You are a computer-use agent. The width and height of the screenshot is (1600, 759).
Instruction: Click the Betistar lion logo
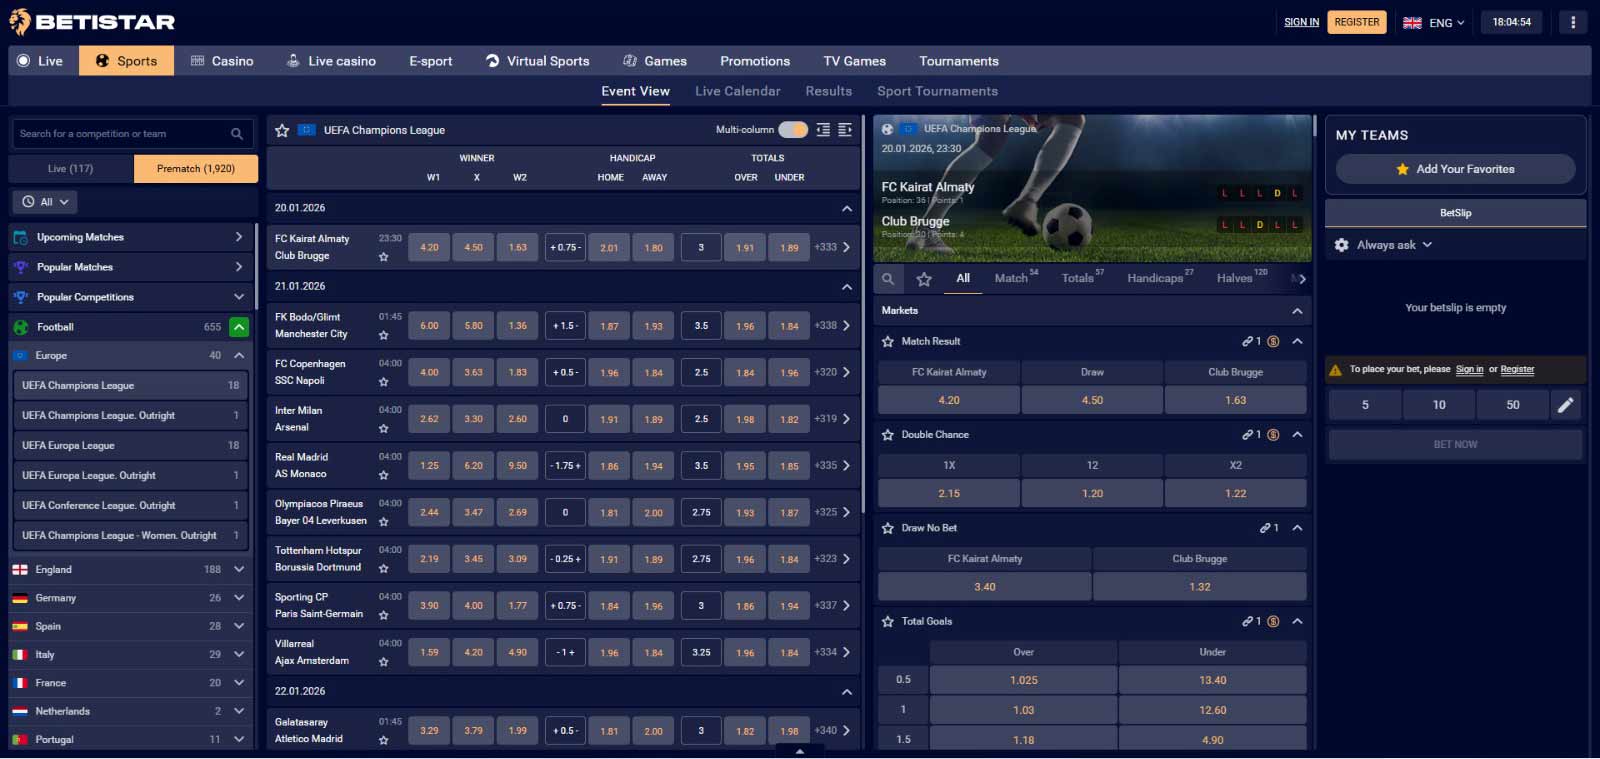tap(19, 21)
